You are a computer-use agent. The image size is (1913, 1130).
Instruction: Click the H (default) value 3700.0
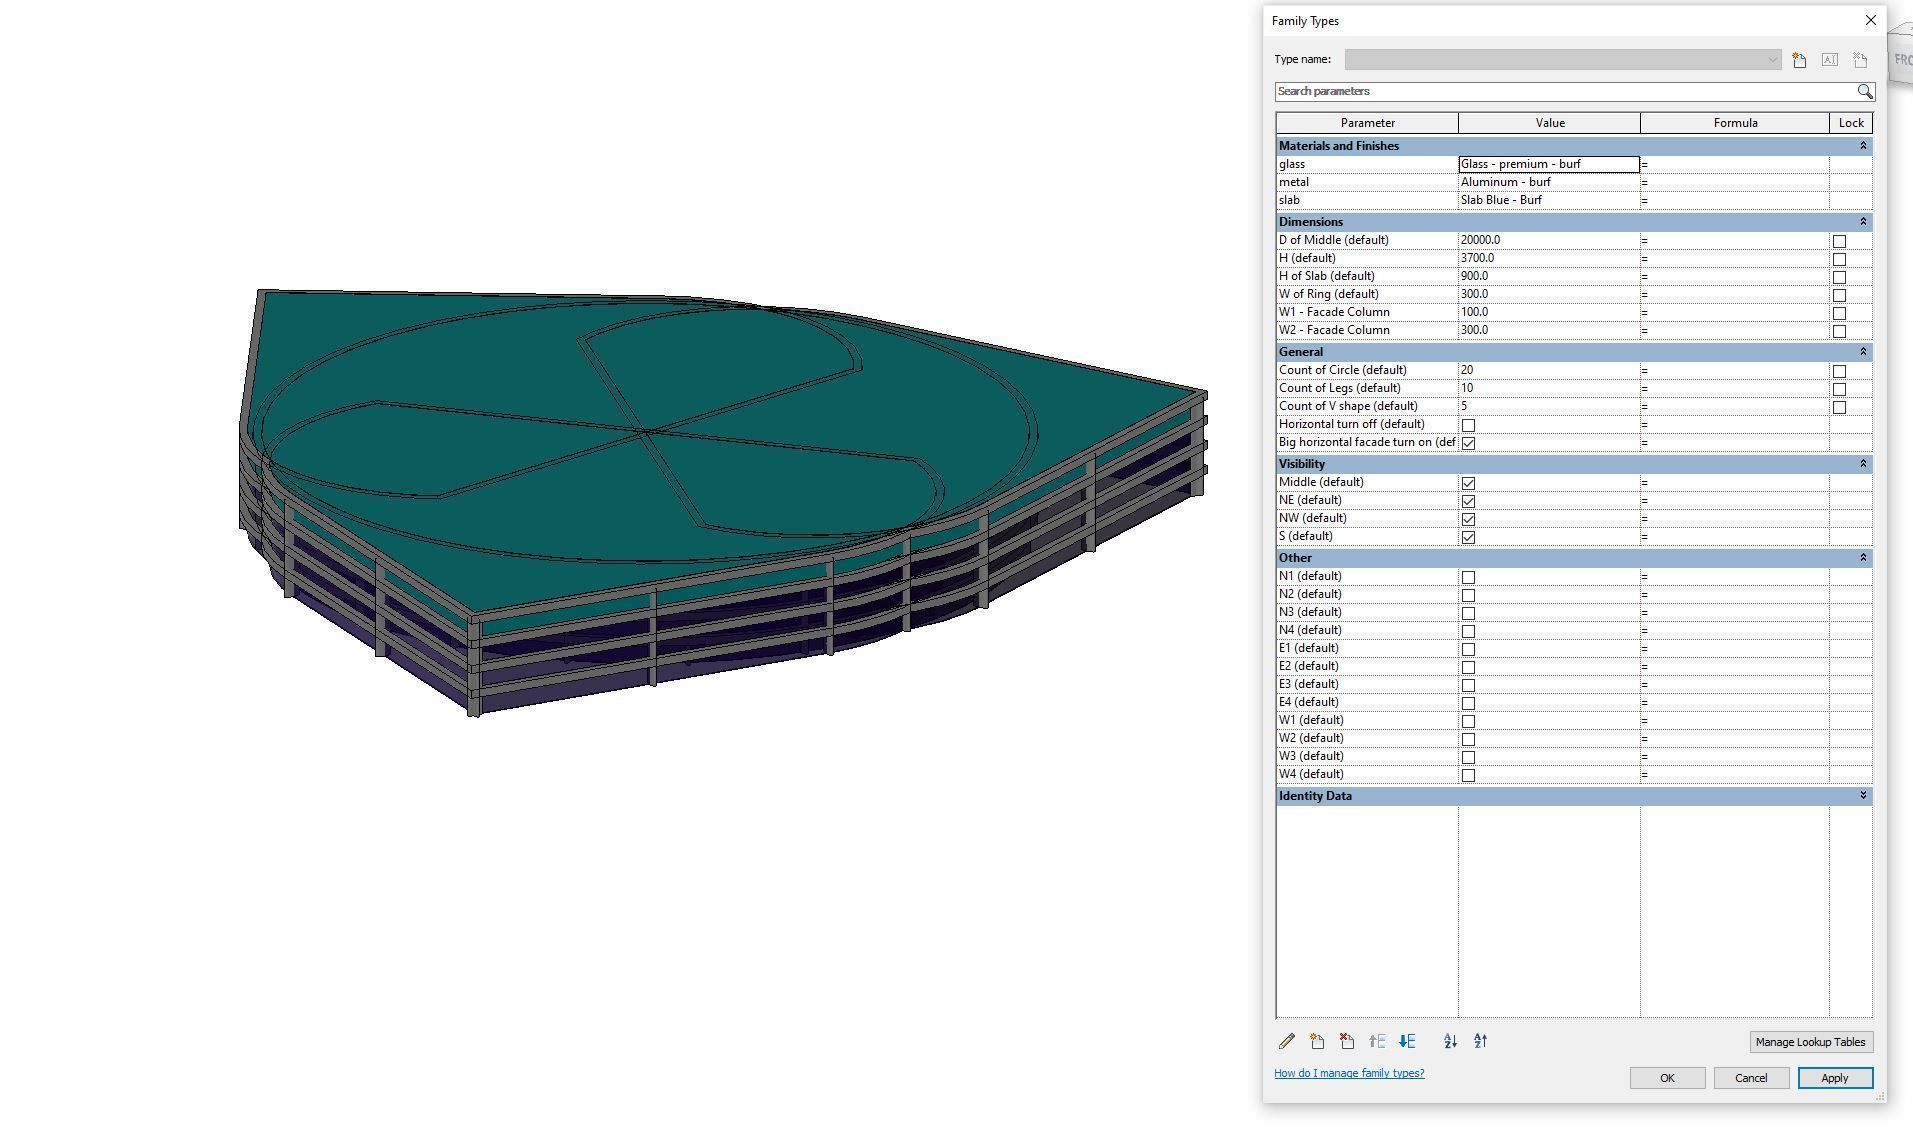point(1549,258)
